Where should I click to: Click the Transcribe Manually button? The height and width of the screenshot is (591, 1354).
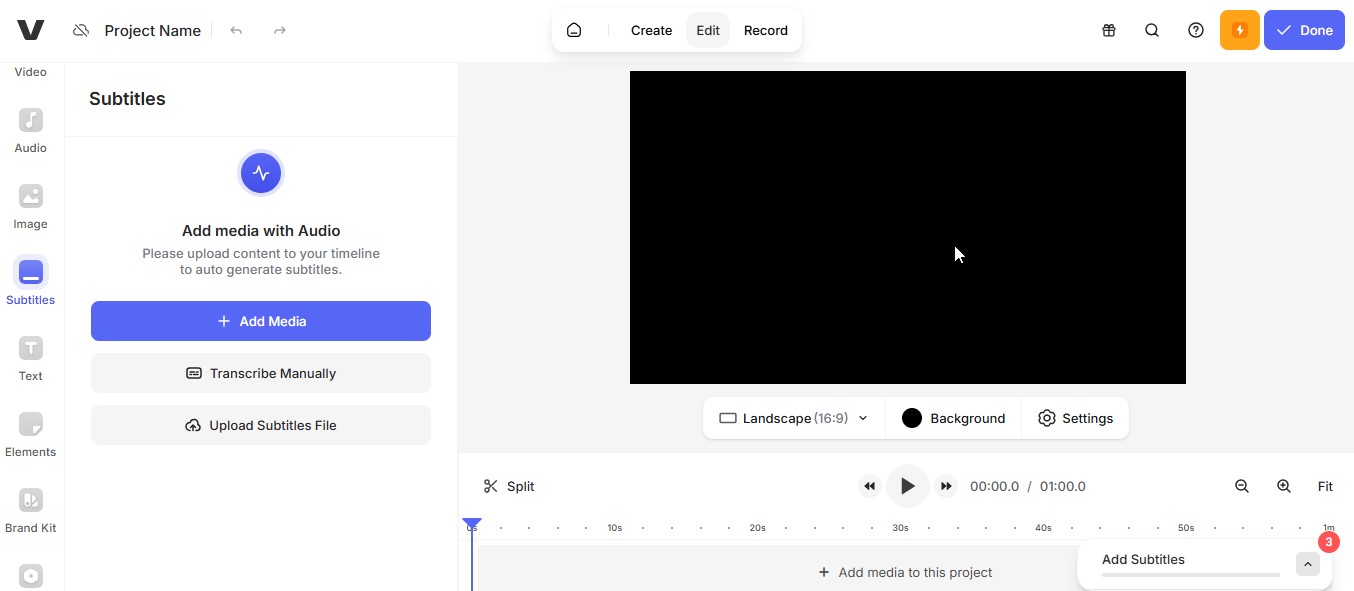coord(261,373)
